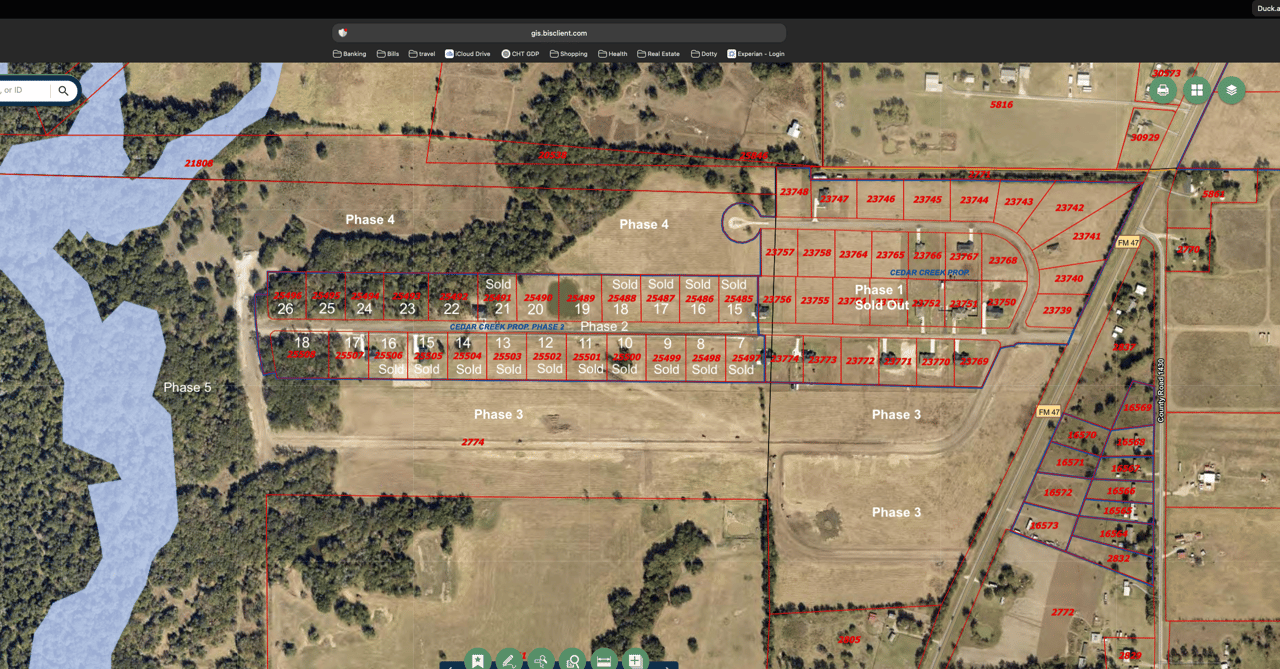This screenshot has width=1280, height=669.
Task: Click the gis.bisclient.com address bar
Action: tap(559, 33)
